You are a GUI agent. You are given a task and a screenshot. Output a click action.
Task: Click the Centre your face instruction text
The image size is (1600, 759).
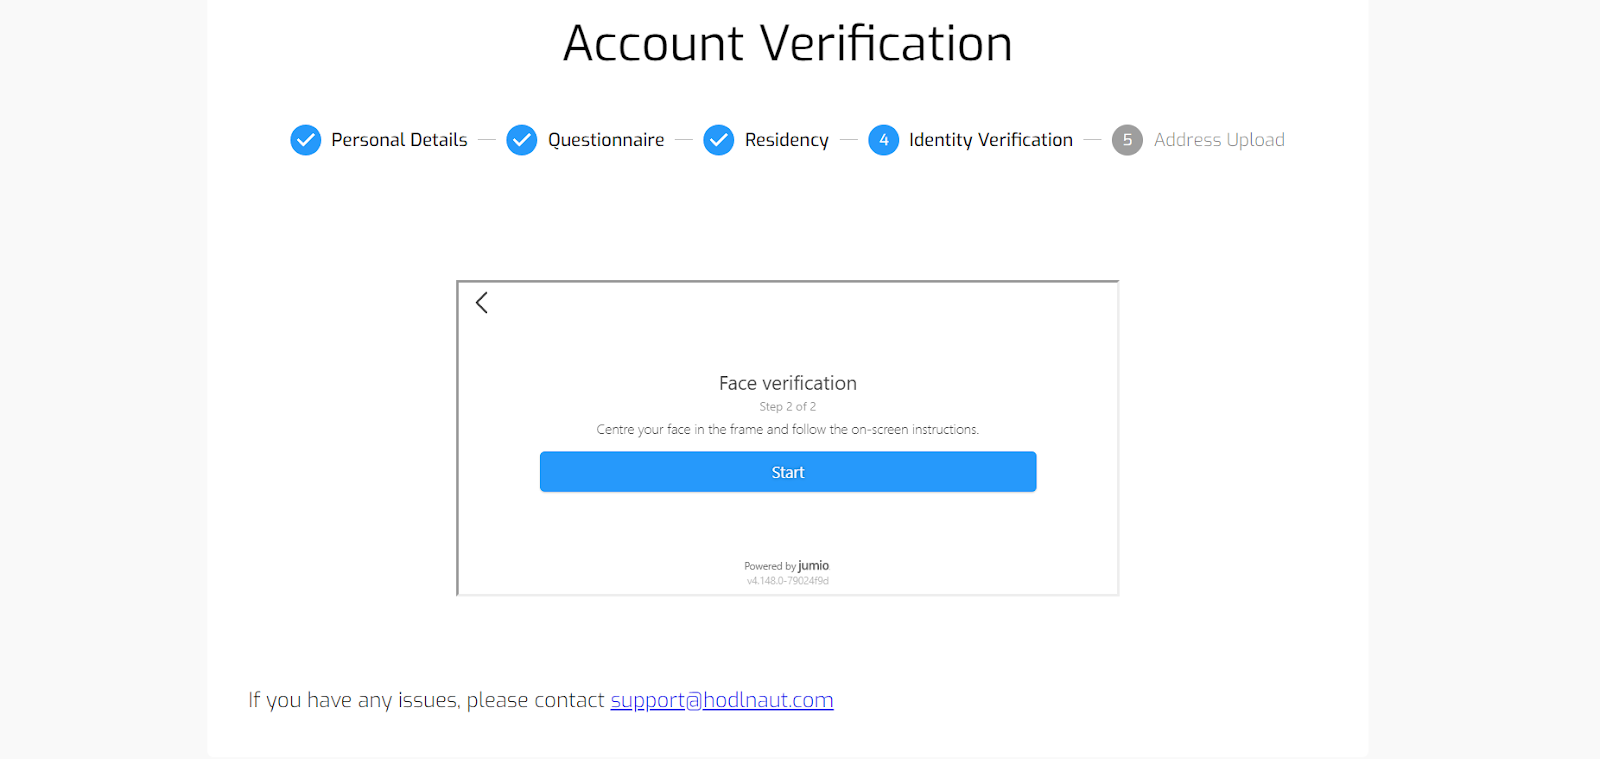(x=787, y=430)
